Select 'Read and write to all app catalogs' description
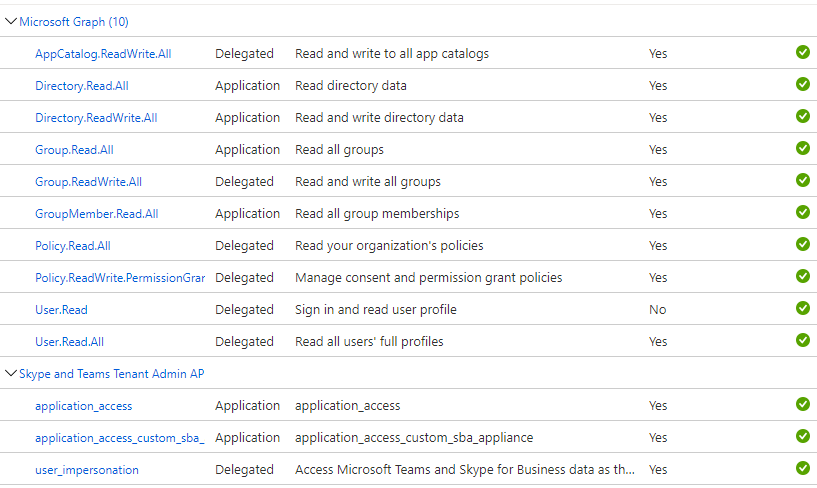Image resolution: width=817 pixels, height=488 pixels. pyautogui.click(x=392, y=54)
